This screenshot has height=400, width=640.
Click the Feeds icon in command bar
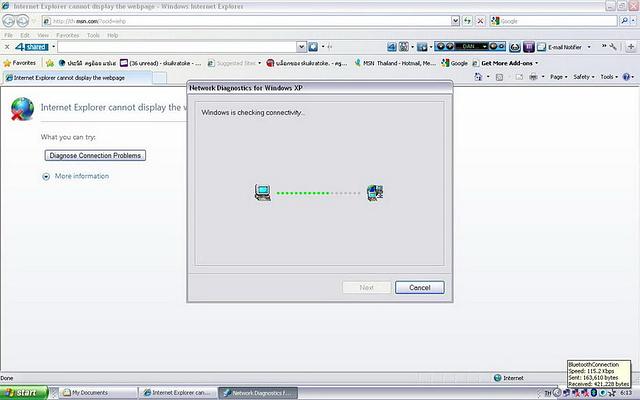tap(499, 77)
